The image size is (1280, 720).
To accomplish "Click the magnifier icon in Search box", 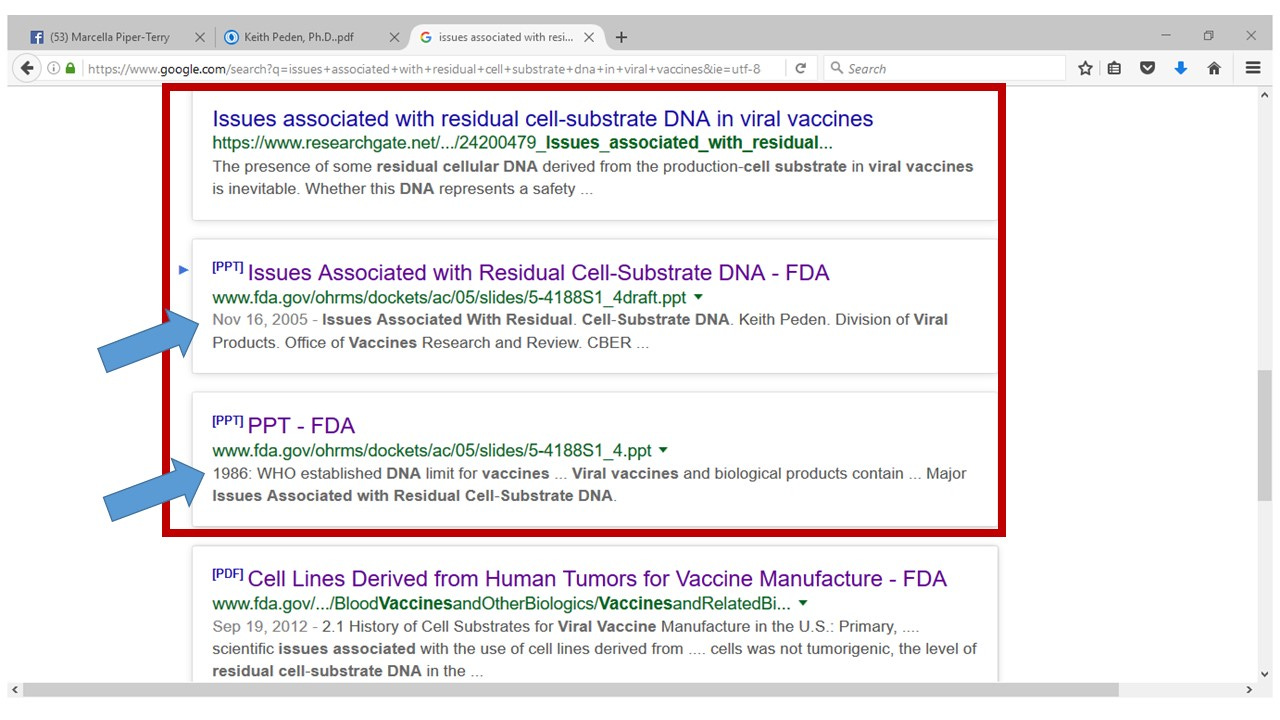I will click(836, 69).
